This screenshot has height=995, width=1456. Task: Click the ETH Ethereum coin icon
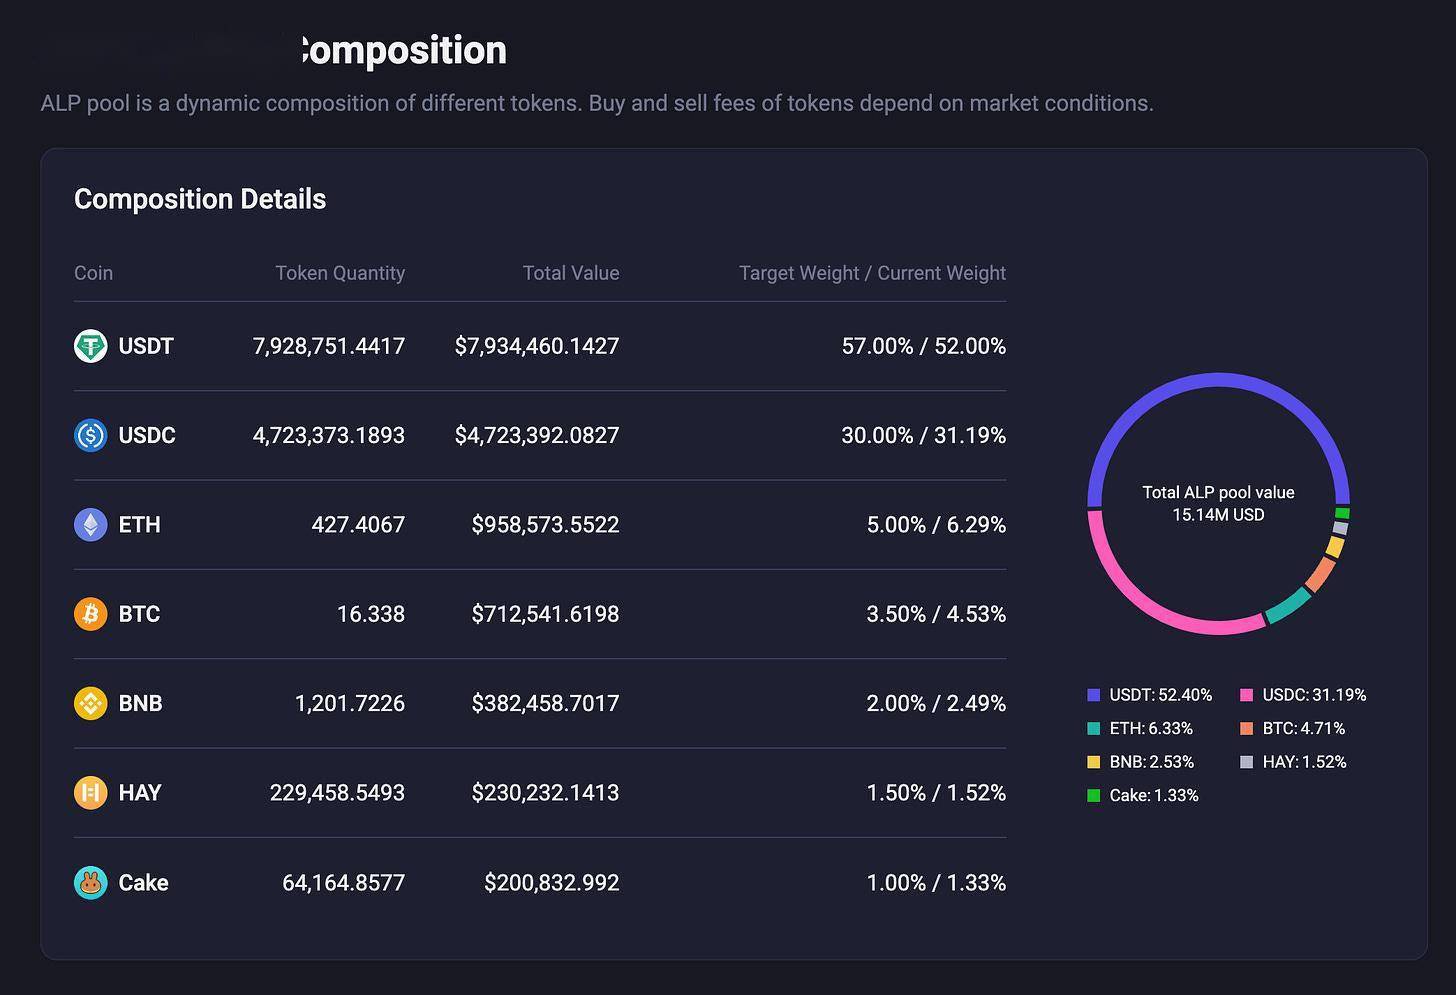tap(91, 524)
